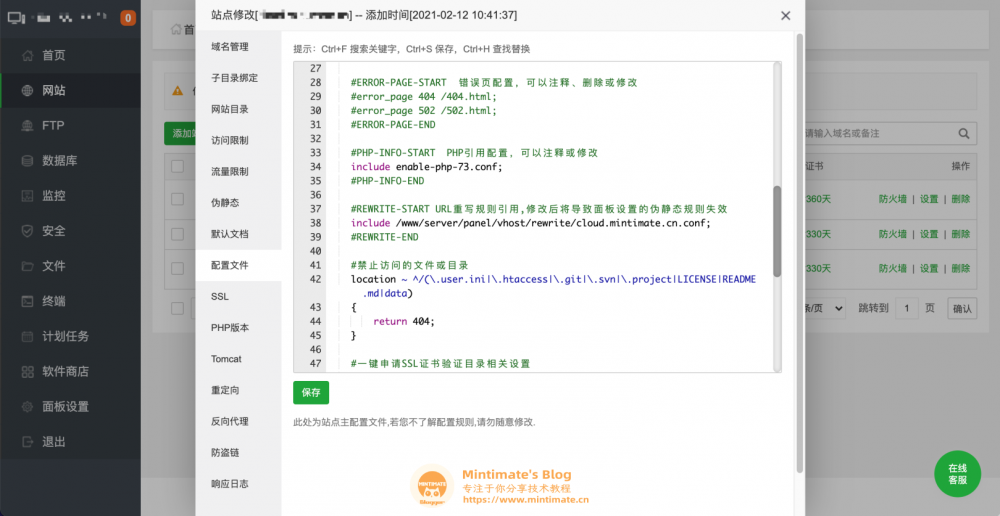Open the 反向代理 tab
The height and width of the screenshot is (516, 1000).
(x=230, y=421)
